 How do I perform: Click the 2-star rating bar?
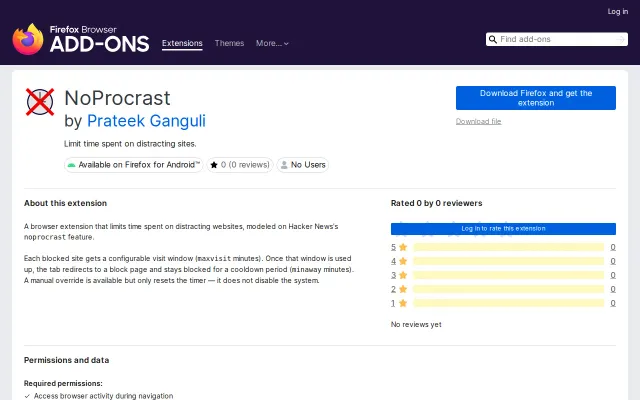point(508,289)
